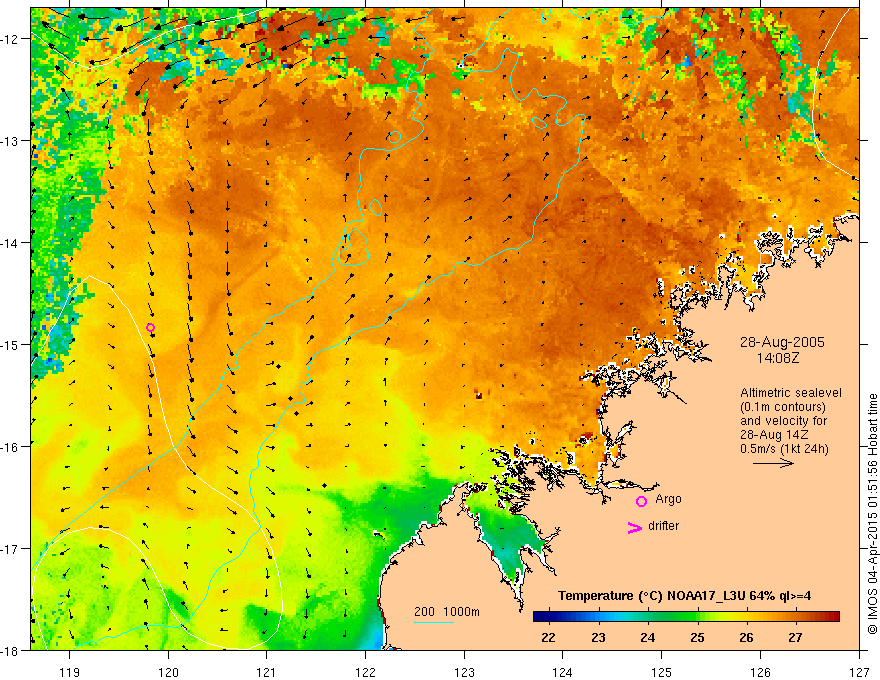The height and width of the screenshot is (680, 880).
Task: Click the magenta Argo legend circle
Action: tap(641, 501)
